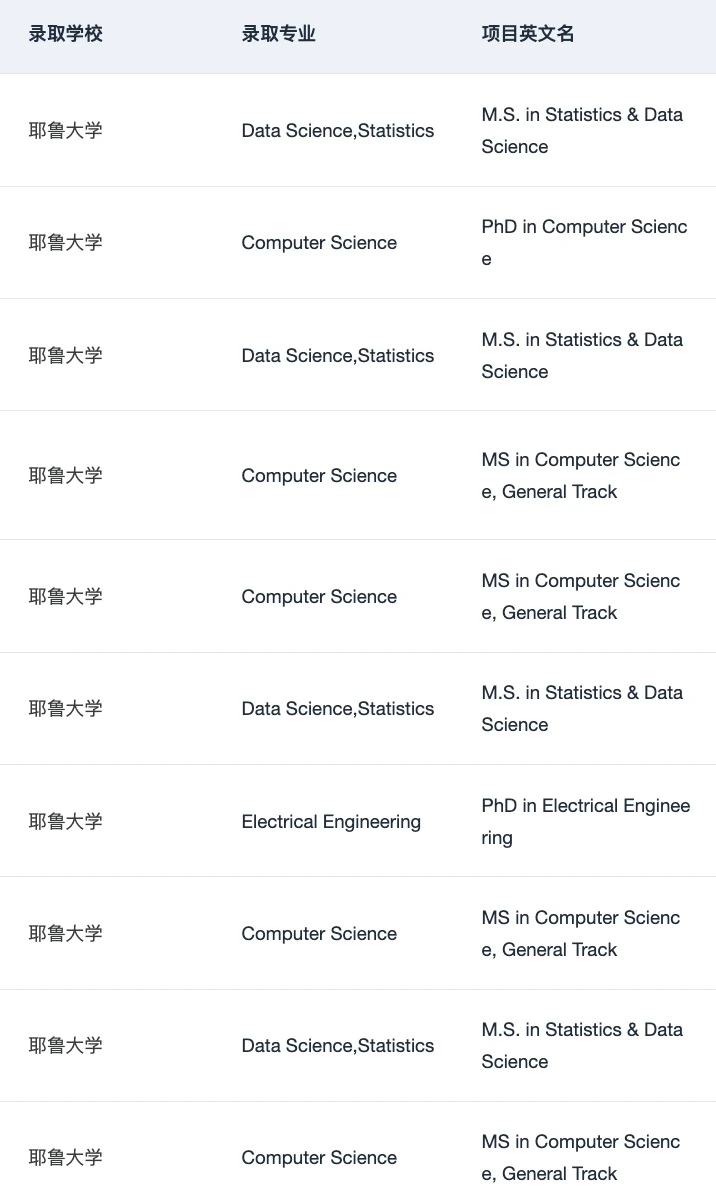
Task: Open the last MS in Computer Science, General Track entry
Action: tap(580, 1158)
